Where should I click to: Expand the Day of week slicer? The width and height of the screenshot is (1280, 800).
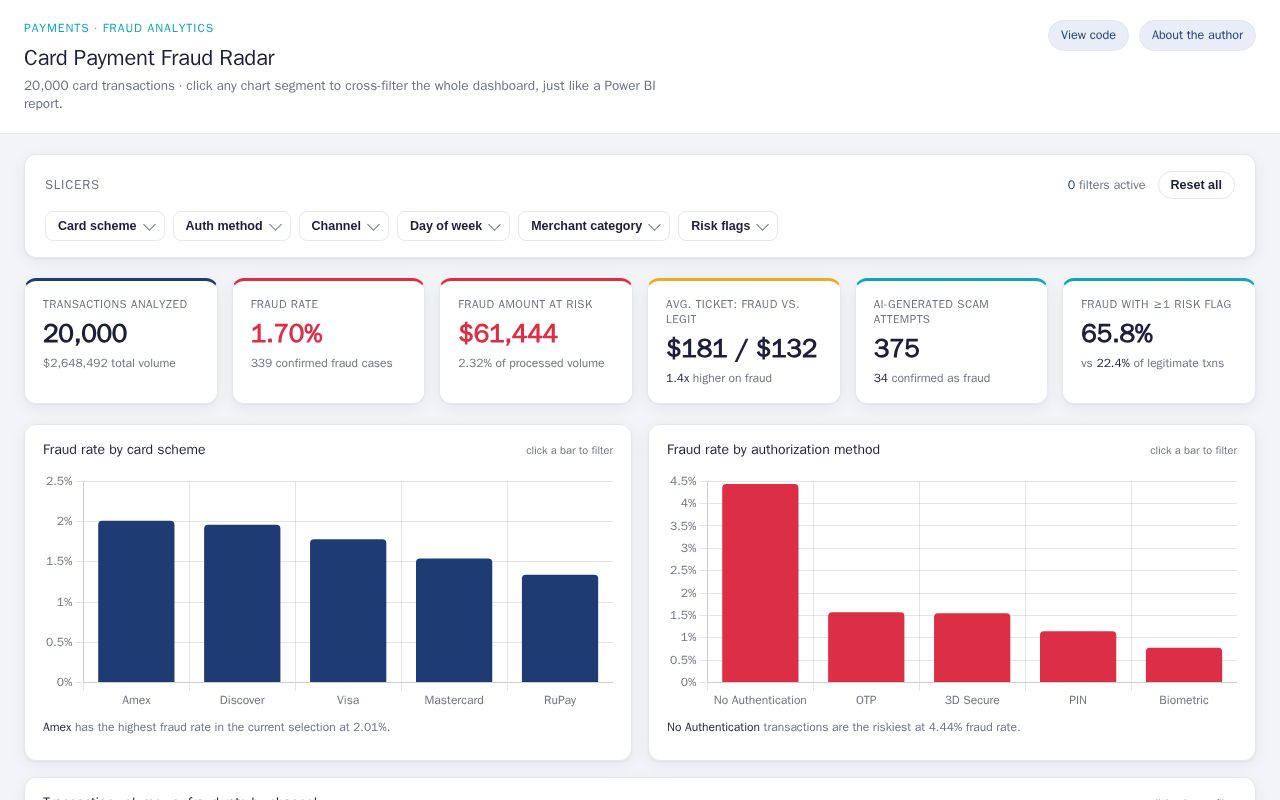[453, 226]
